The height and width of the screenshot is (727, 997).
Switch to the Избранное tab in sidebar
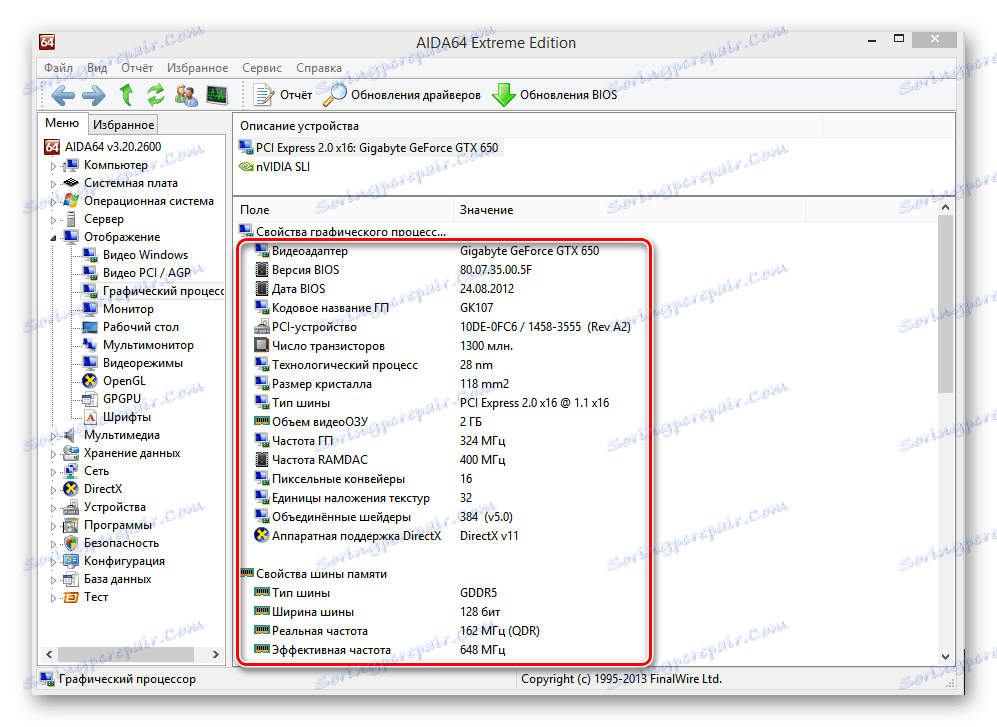123,125
